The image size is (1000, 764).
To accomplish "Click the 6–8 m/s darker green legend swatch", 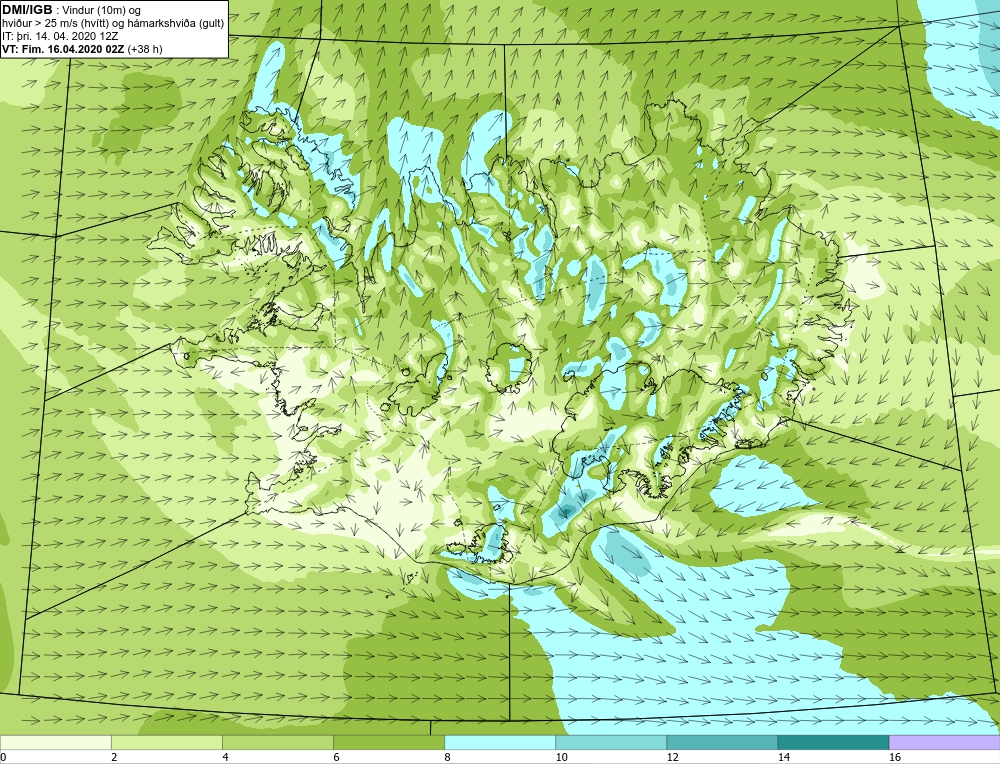I will 389,742.
